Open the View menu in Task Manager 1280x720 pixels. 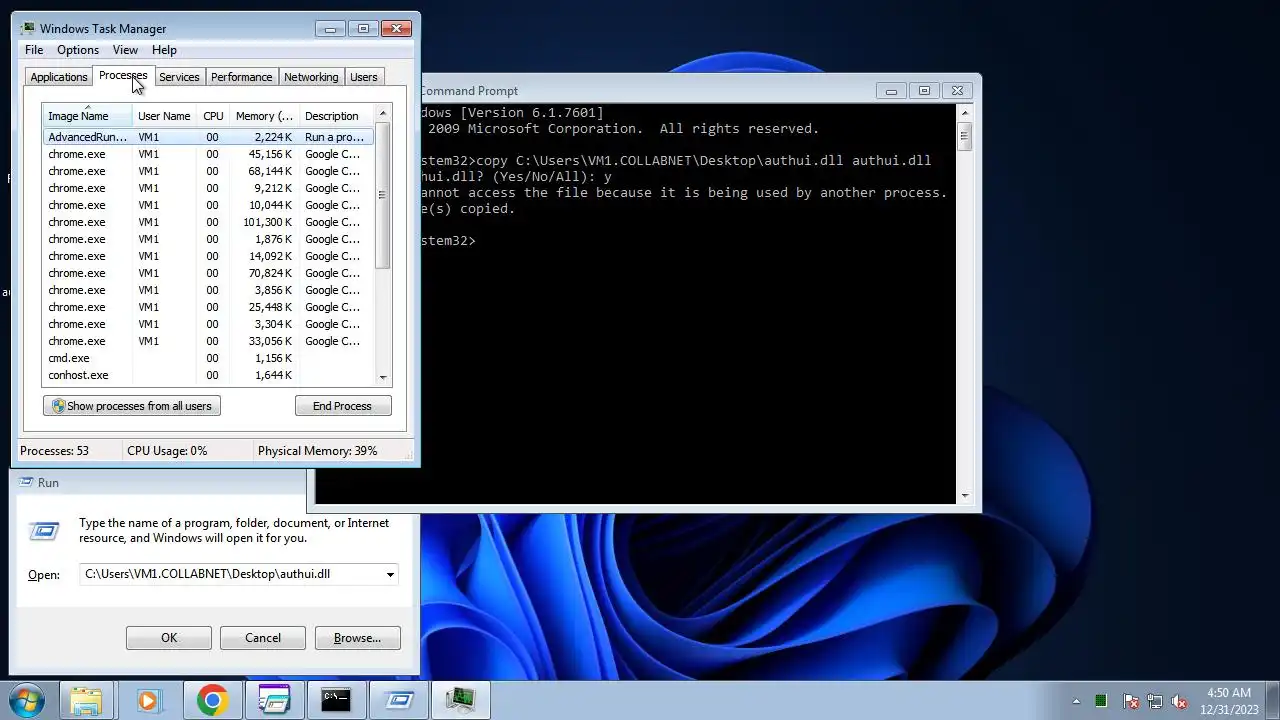click(x=125, y=50)
